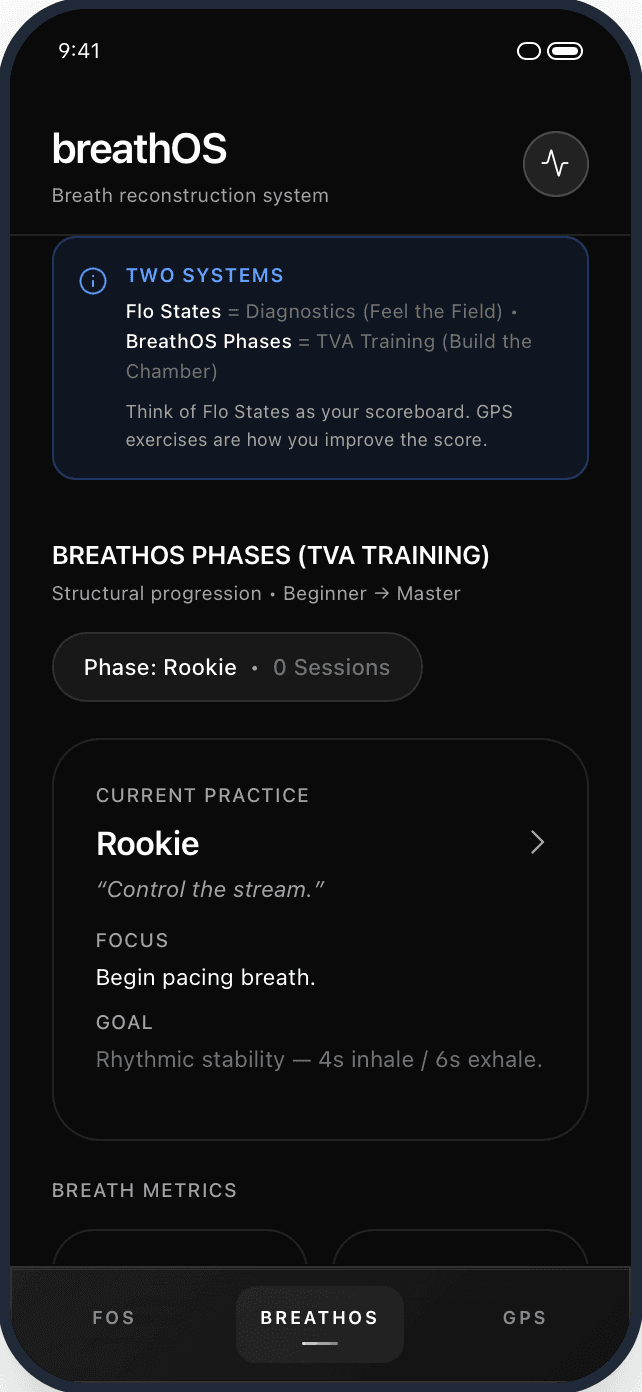Select the first Breath Metrics card
The height and width of the screenshot is (1392, 642).
coord(180,1255)
